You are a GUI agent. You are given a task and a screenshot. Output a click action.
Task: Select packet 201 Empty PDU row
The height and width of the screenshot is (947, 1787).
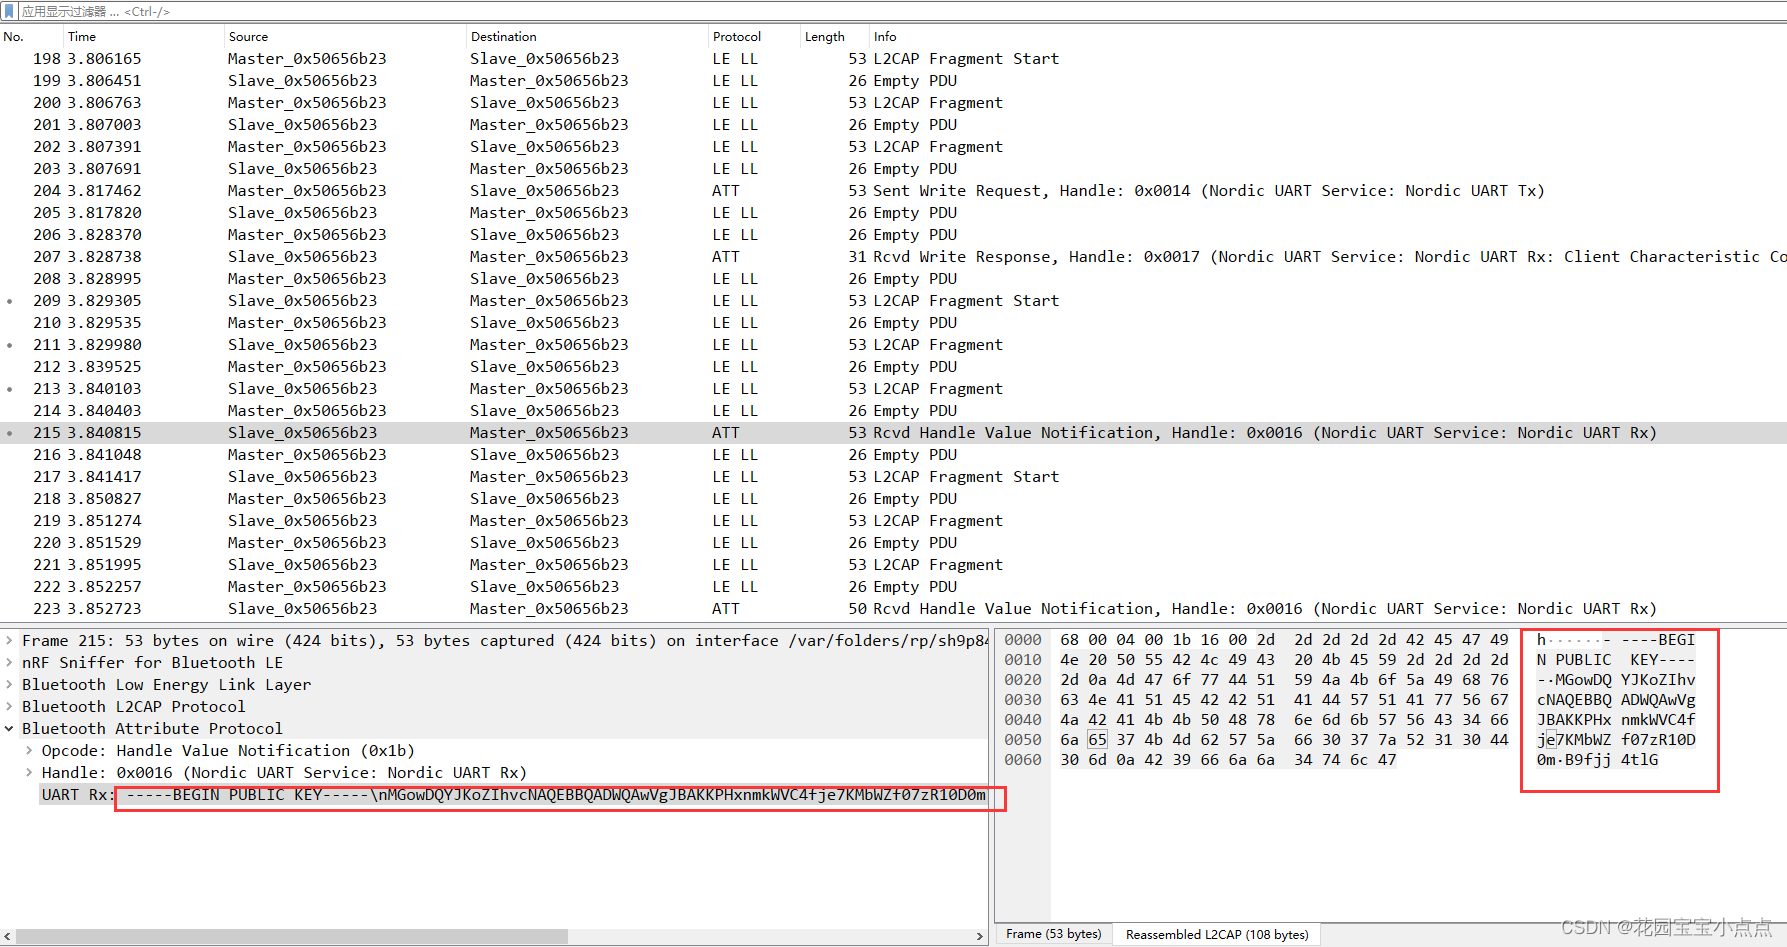point(893,125)
